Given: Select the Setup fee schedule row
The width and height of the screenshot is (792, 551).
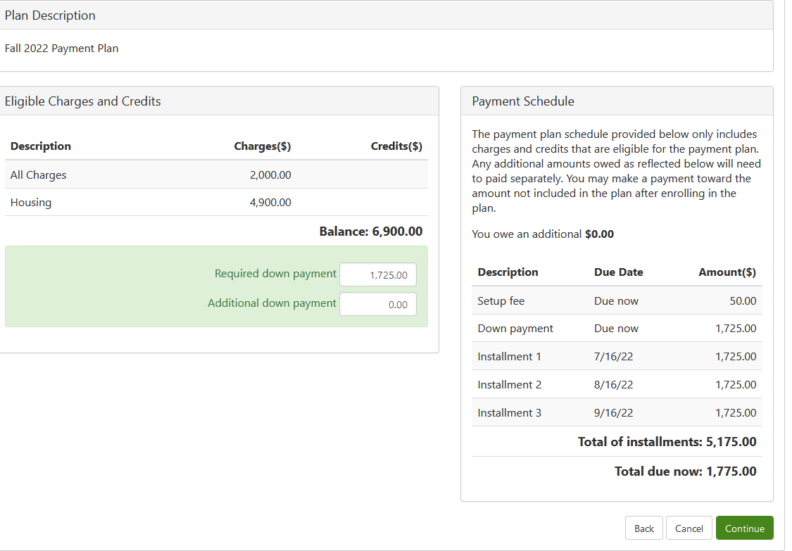Looking at the screenshot, I should pos(616,300).
